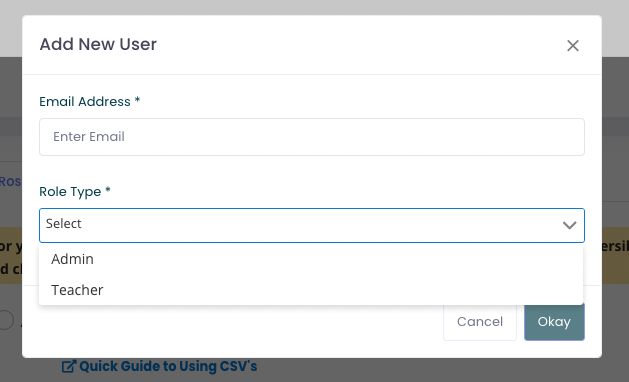Select the partially hidden radio button at left edge
Image resolution: width=629 pixels, height=382 pixels.
[x=6, y=320]
